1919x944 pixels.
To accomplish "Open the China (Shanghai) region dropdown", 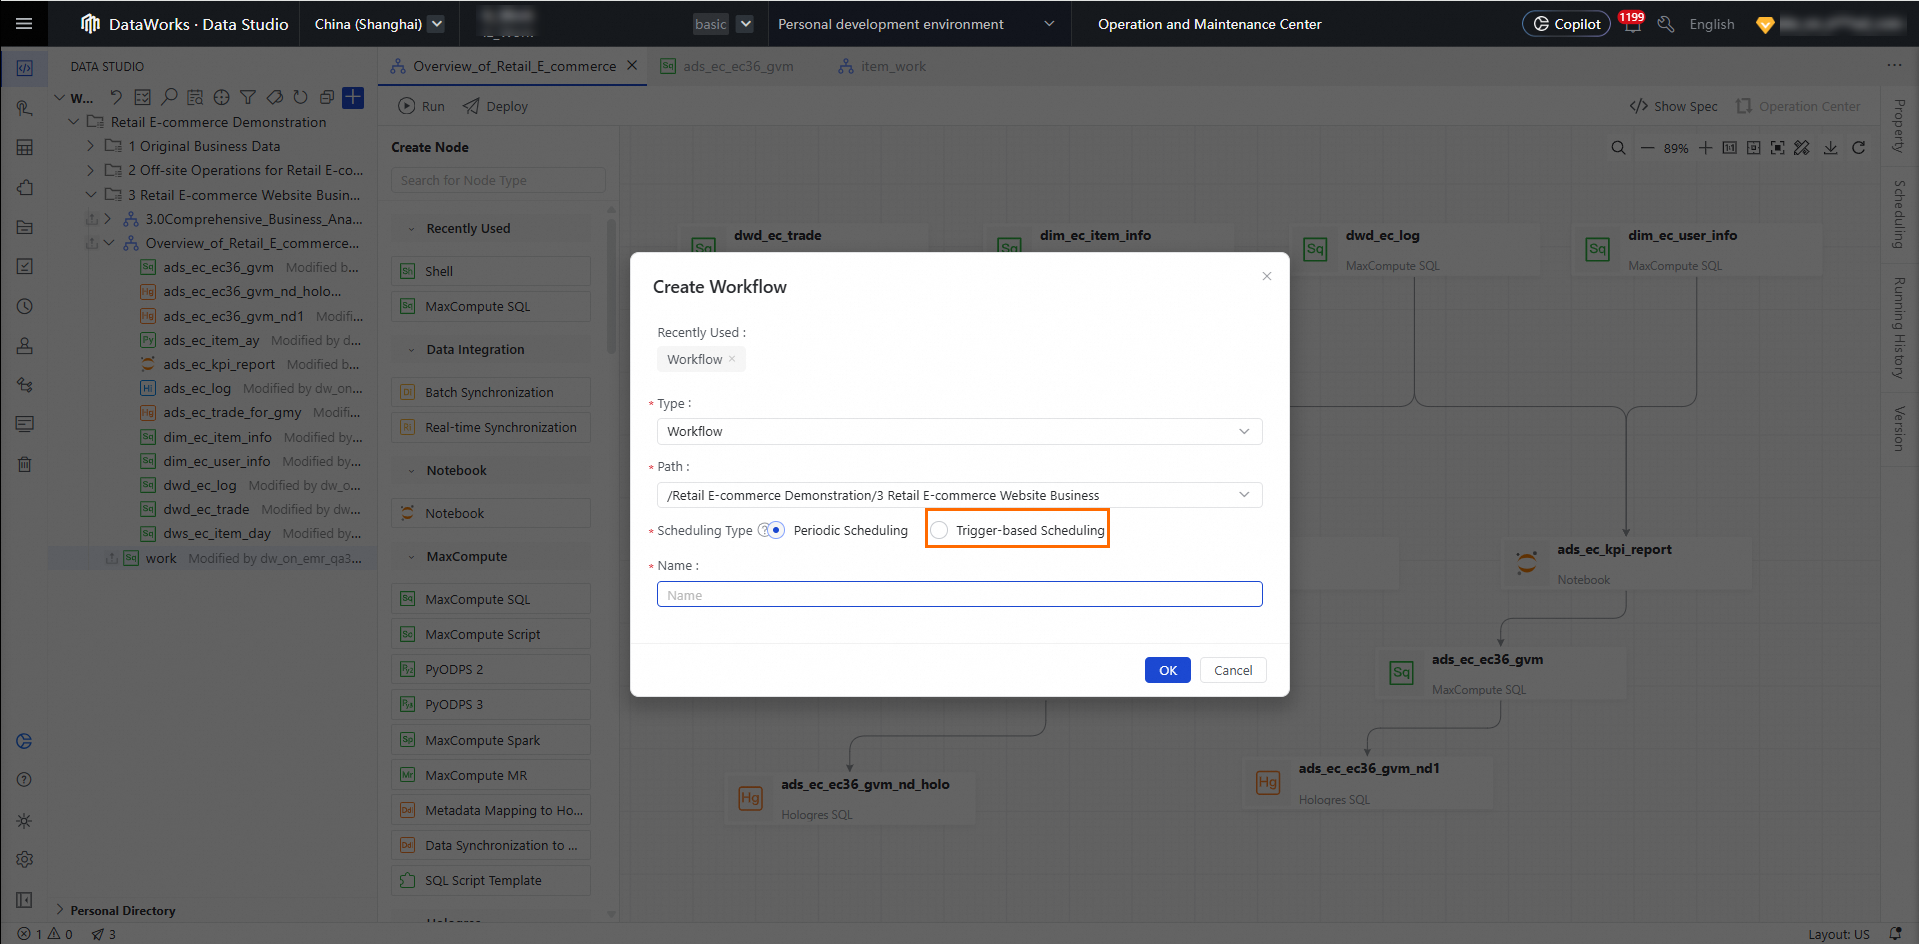I will (379, 24).
